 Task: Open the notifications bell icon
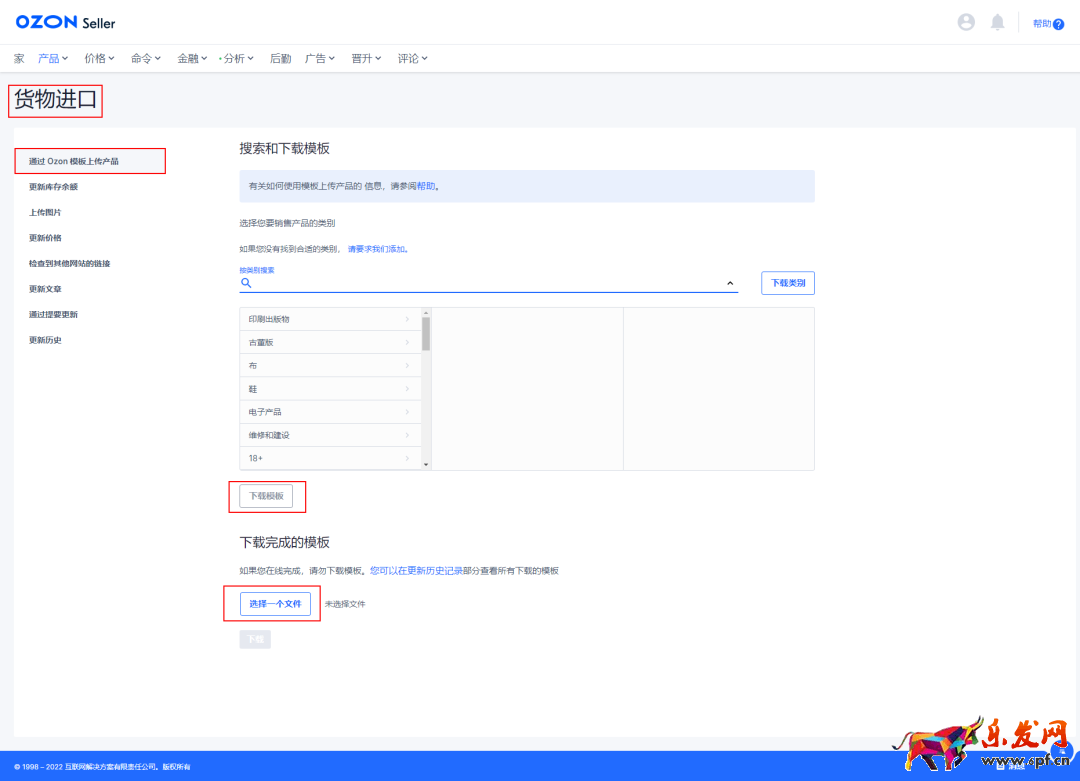pos(997,22)
